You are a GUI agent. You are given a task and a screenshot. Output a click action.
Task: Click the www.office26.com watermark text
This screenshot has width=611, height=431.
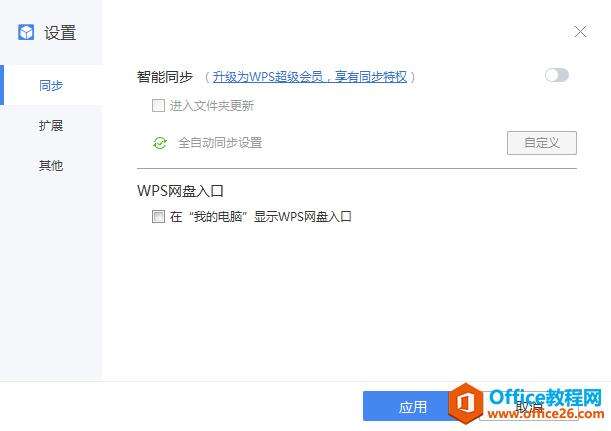tap(546, 414)
